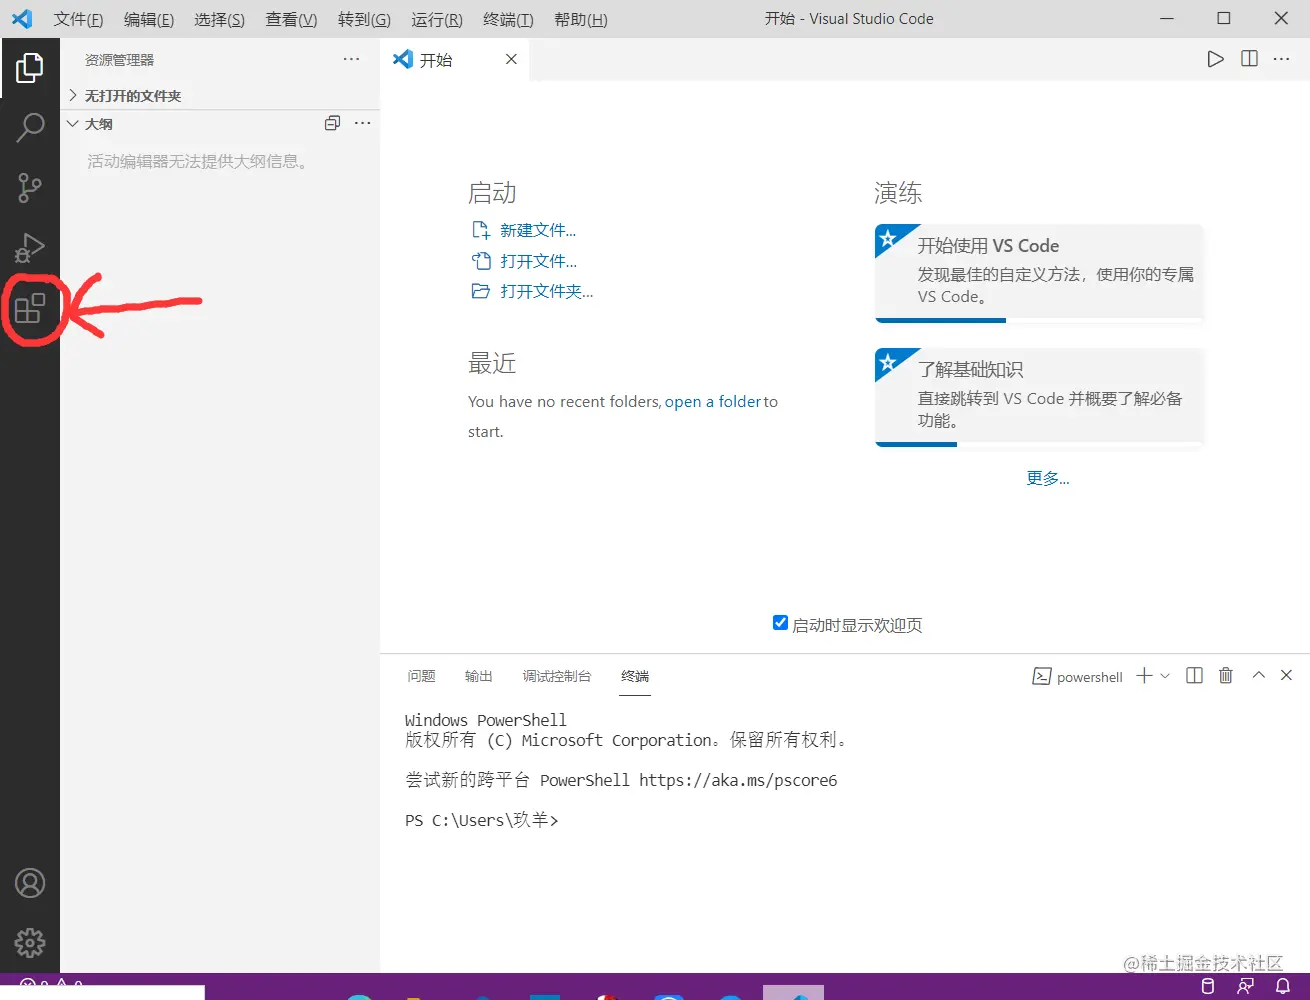Screen dimensions: 1310x1000
Task: Open the Search view
Action: (30, 128)
